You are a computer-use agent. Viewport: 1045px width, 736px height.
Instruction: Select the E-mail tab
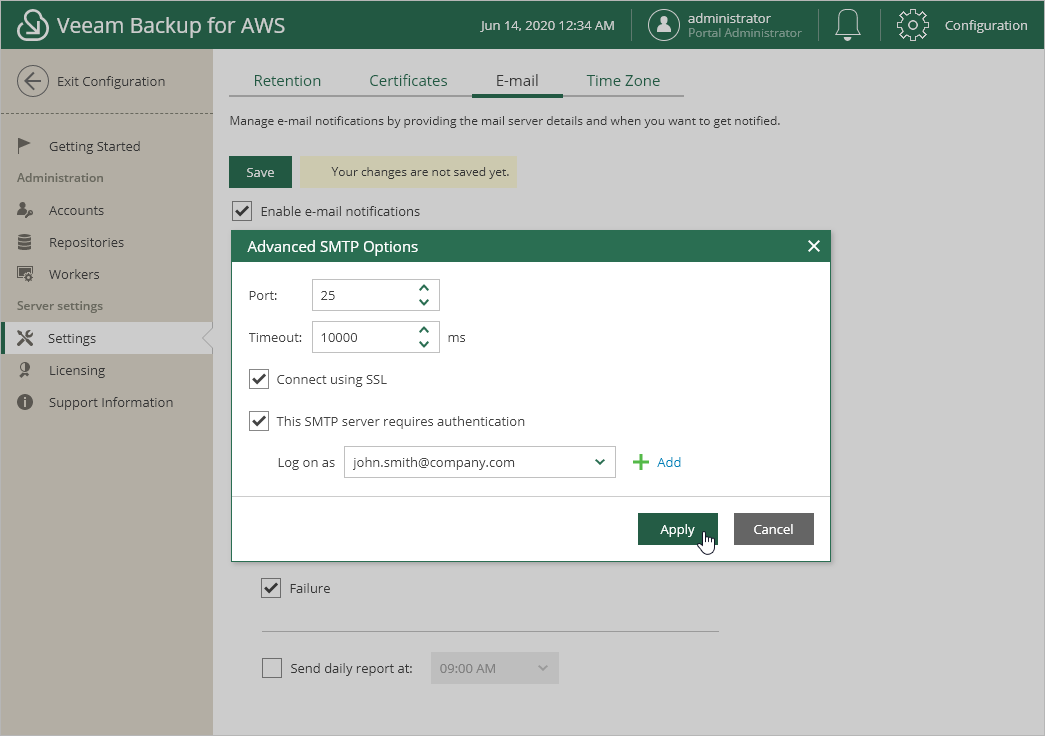coord(517,81)
